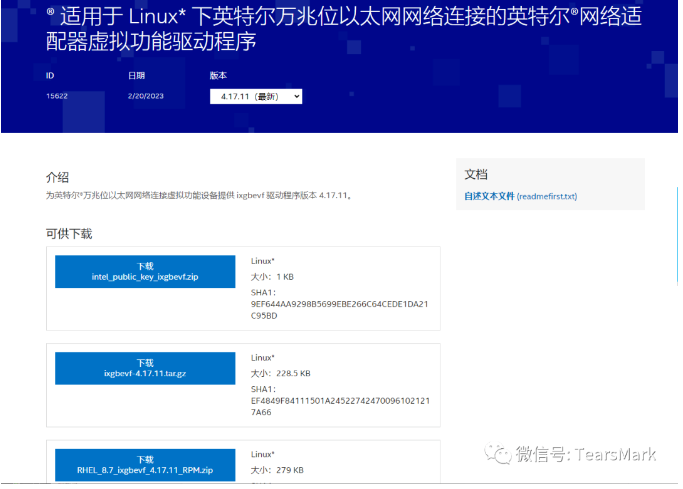Click the 文档 panel heading
The image size is (683, 489).
(476, 175)
